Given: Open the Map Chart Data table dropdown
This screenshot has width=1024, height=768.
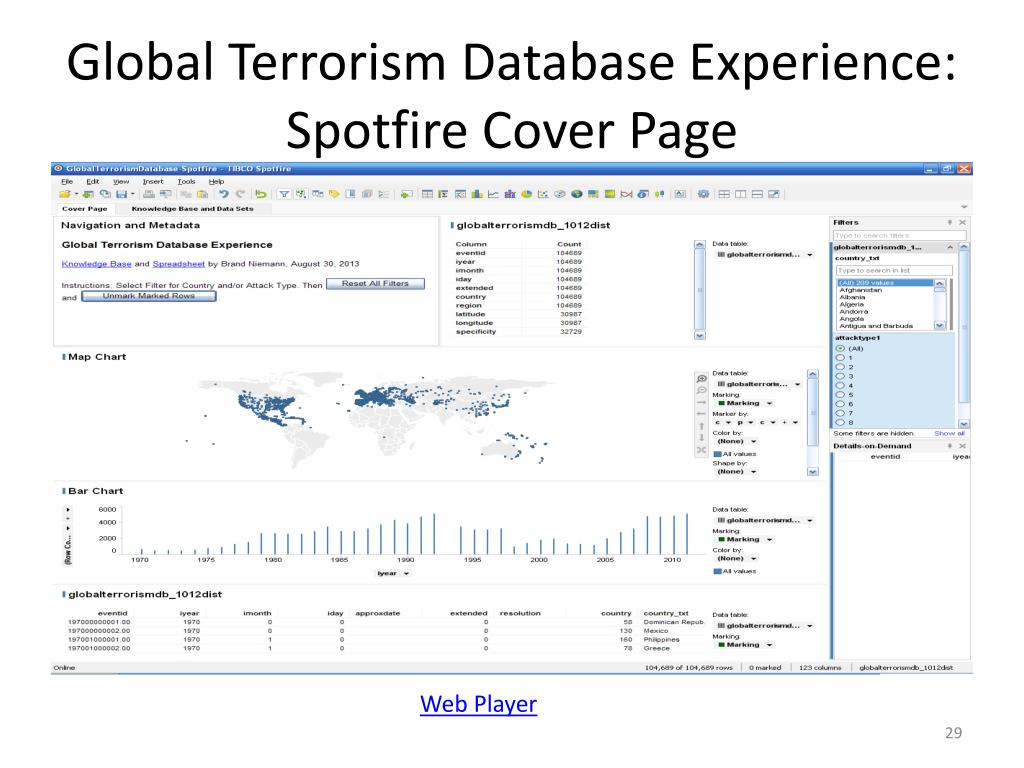Looking at the screenshot, I should 758,385.
